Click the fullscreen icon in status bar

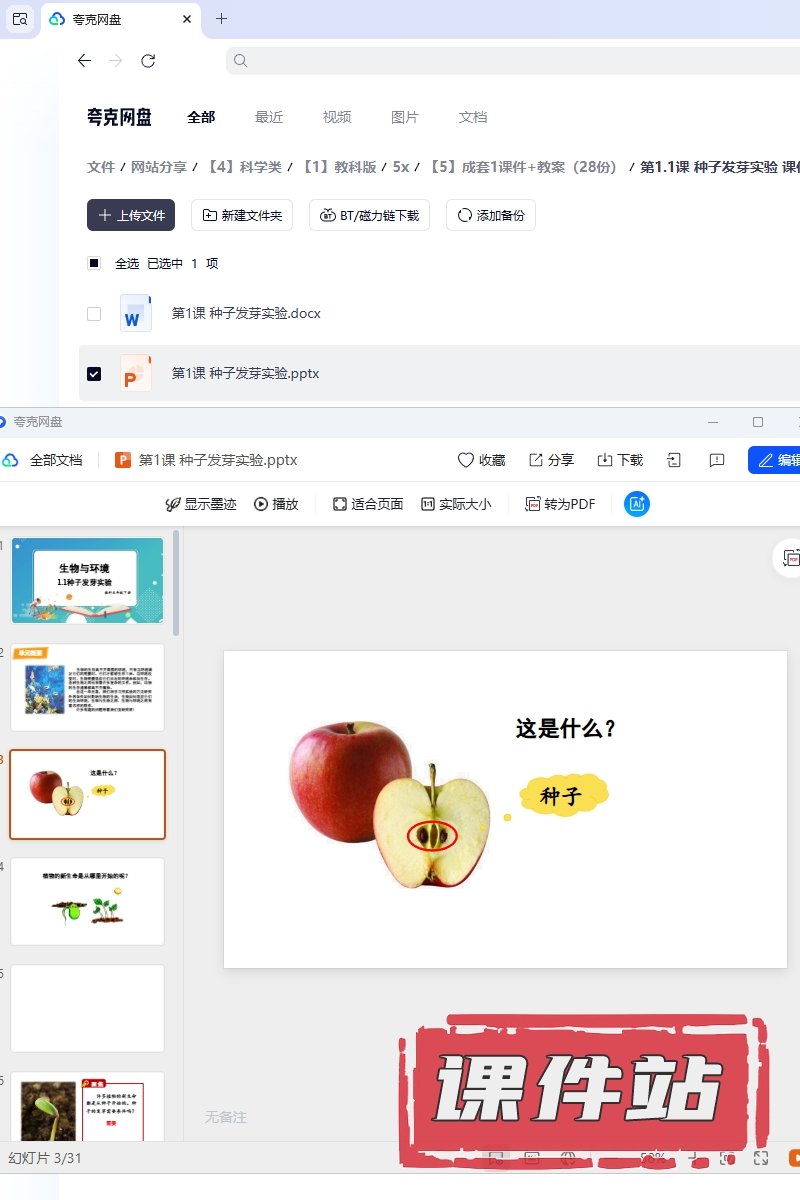coord(761,1158)
